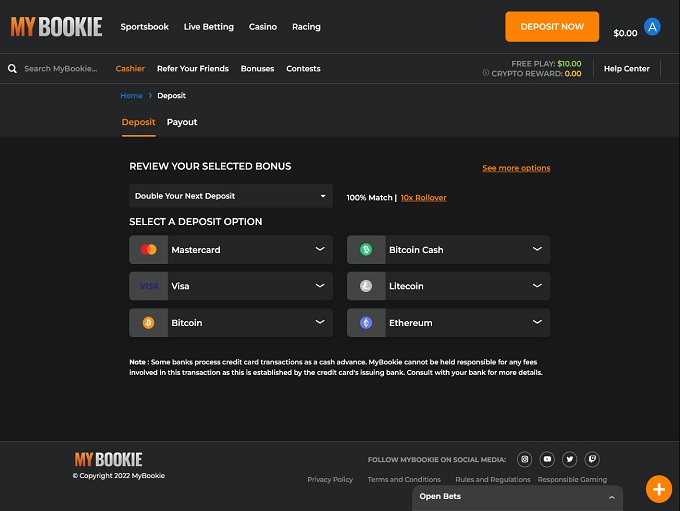Click the search magnifier icon

click(x=13, y=69)
